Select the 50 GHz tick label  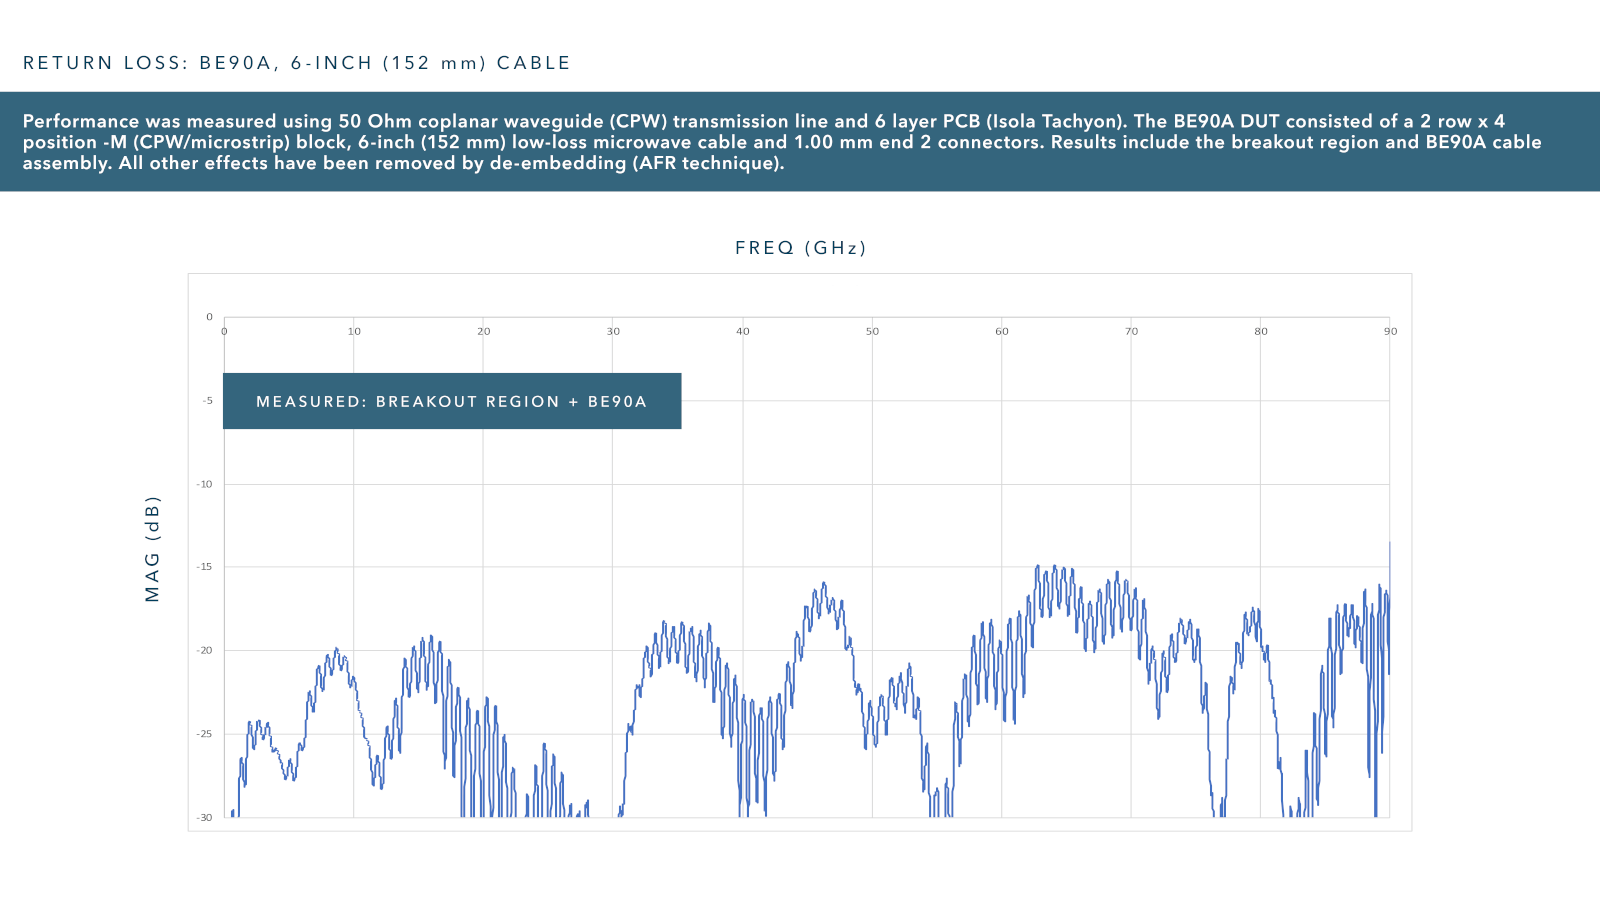(x=872, y=331)
